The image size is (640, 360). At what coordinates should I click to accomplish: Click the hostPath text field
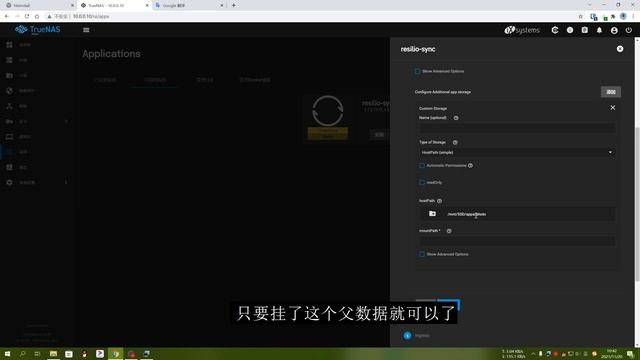point(529,214)
